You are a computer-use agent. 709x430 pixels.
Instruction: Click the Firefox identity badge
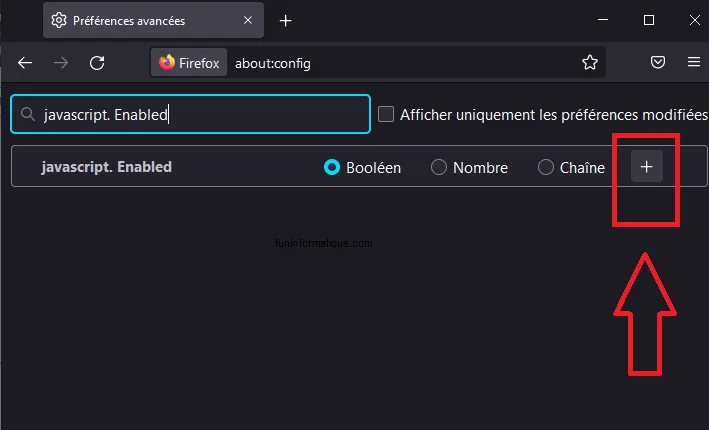[189, 62]
